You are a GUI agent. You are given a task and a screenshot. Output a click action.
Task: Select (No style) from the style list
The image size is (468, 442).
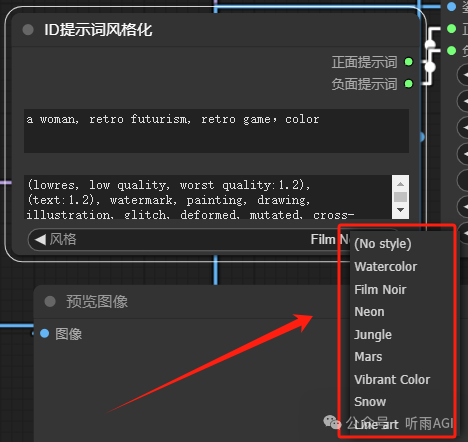(382, 244)
